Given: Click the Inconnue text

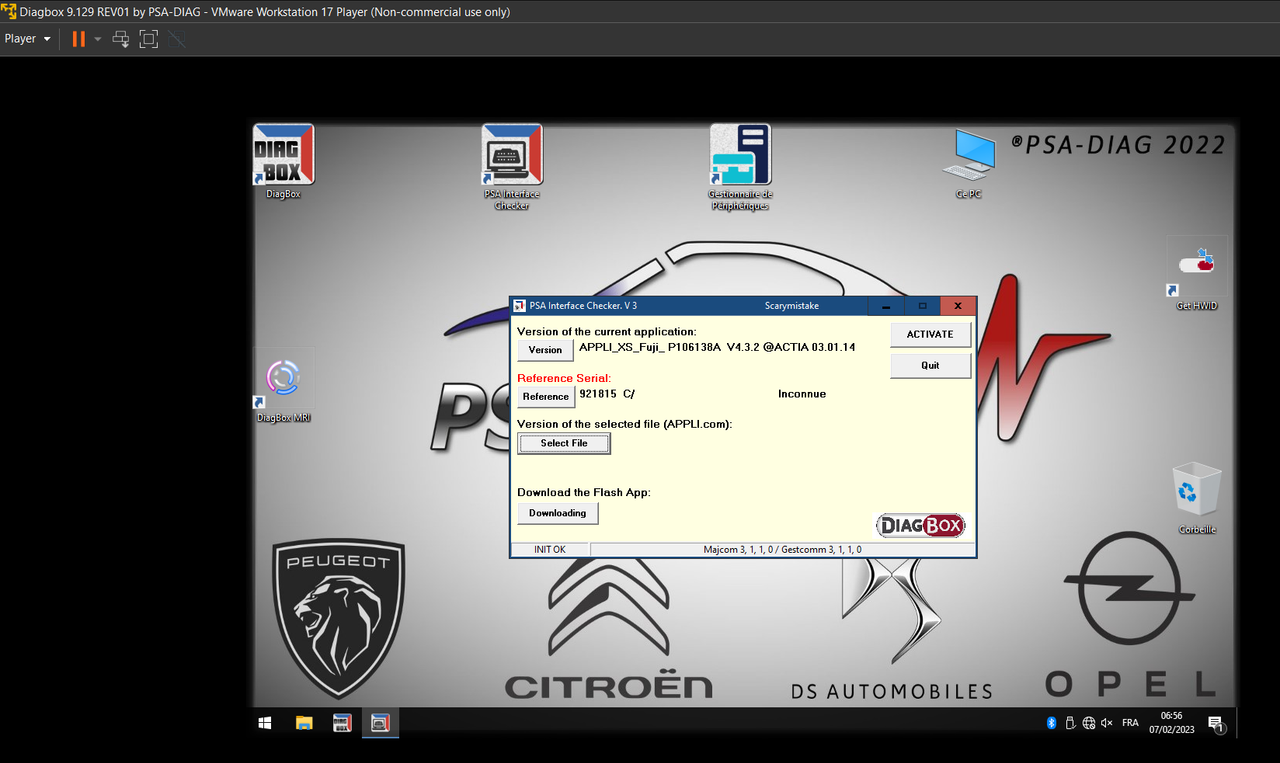Looking at the screenshot, I should pos(802,394).
